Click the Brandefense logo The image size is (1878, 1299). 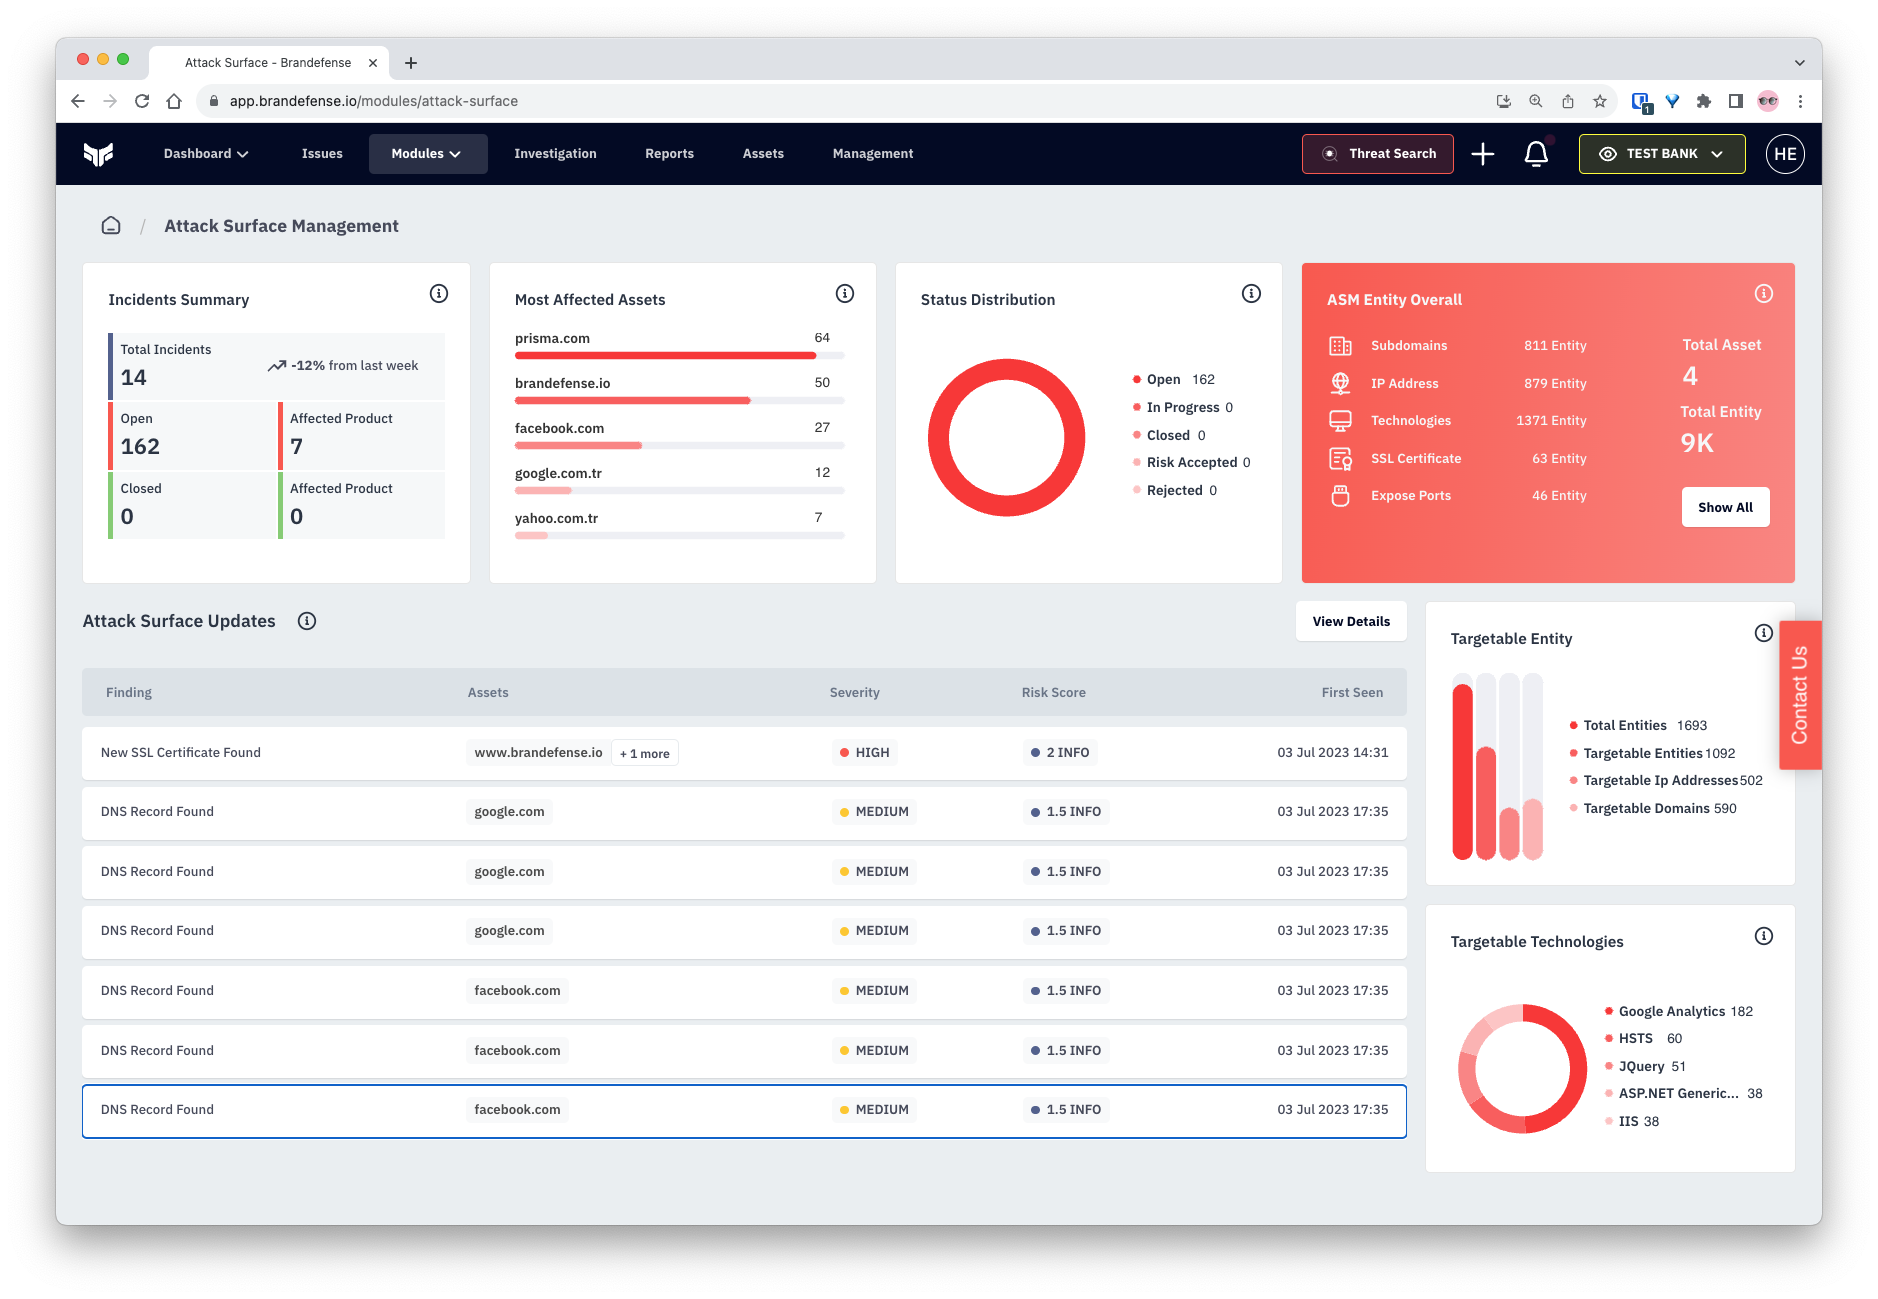(99, 153)
